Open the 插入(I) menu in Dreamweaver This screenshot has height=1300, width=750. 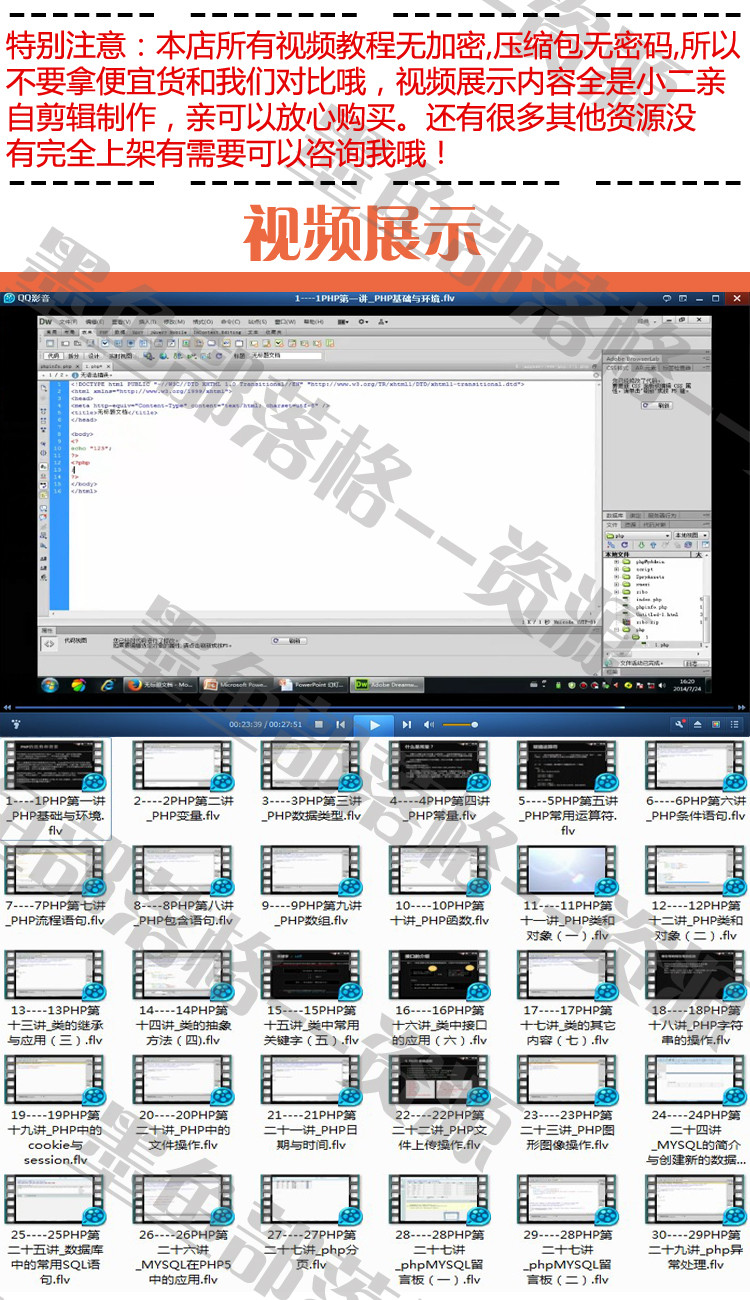click(148, 322)
